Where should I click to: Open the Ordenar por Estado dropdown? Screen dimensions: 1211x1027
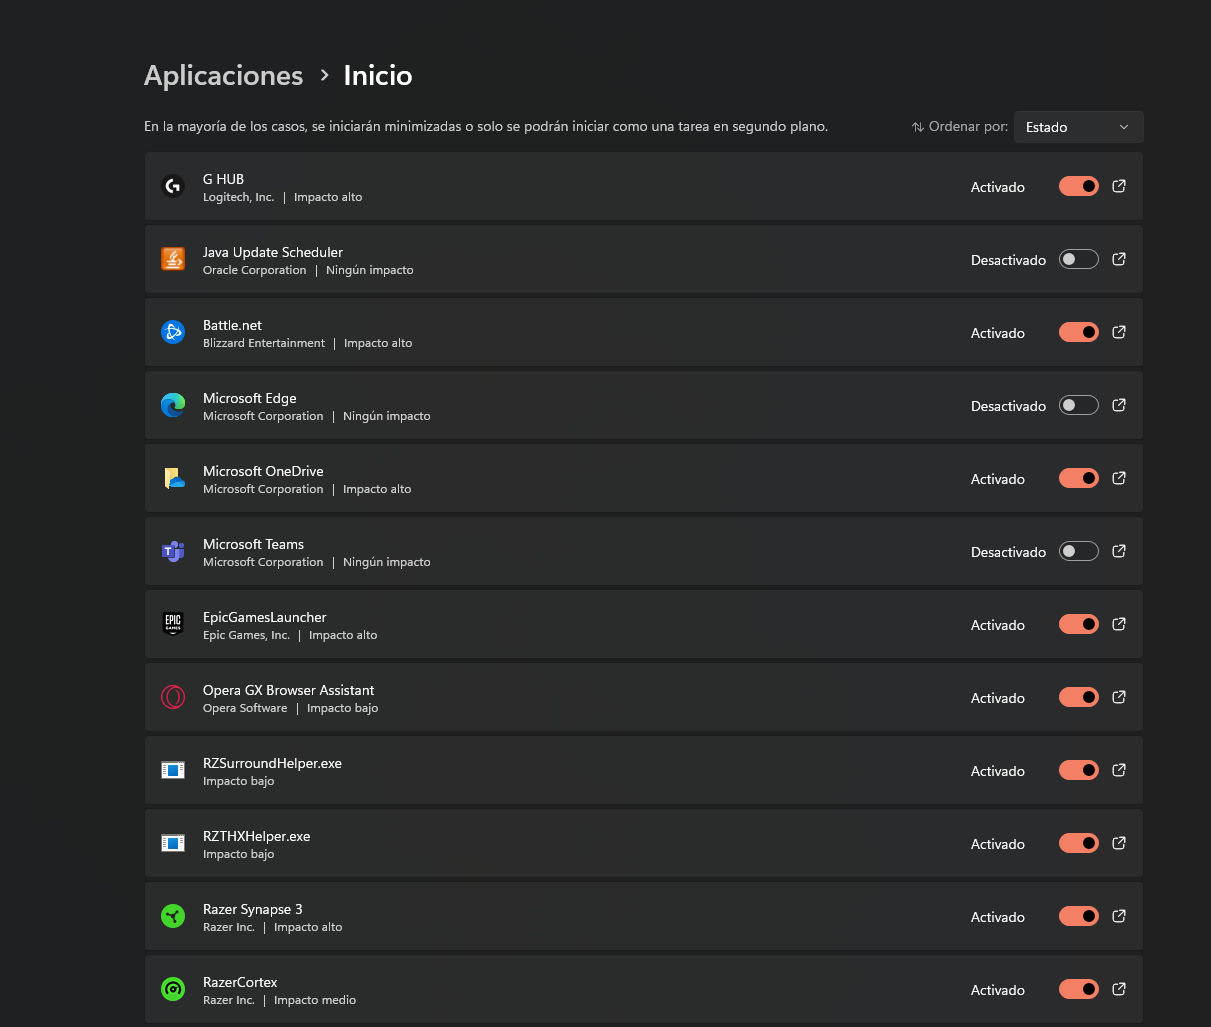[x=1078, y=127]
